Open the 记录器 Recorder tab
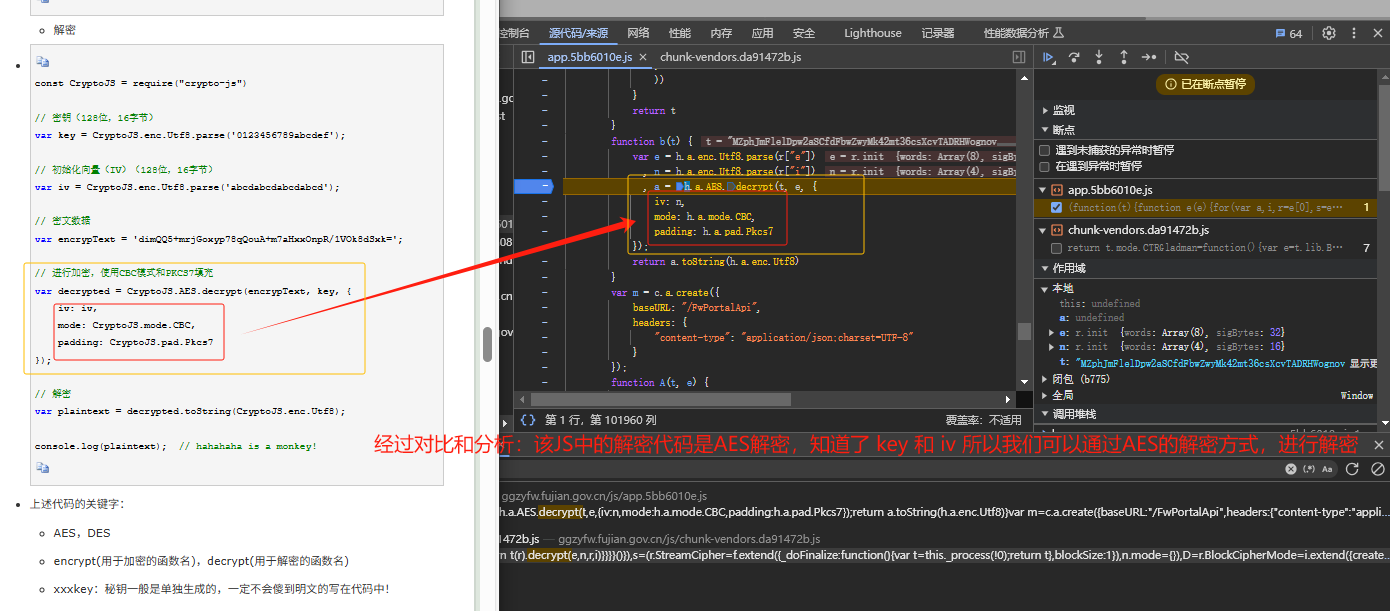The image size is (1390, 611). [938, 33]
